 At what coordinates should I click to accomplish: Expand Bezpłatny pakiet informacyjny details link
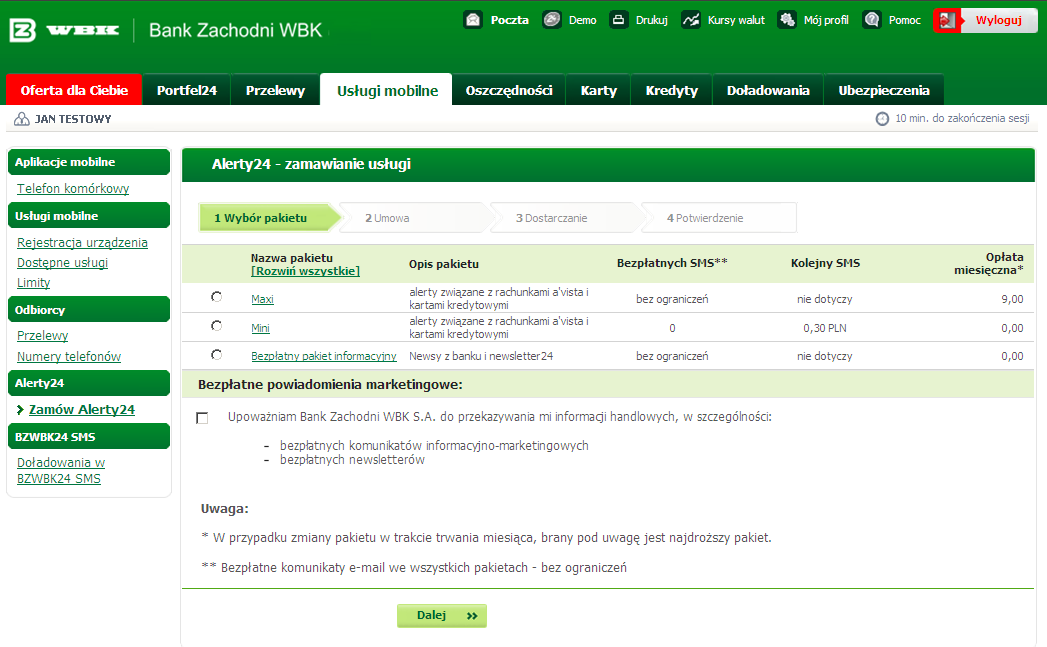[x=324, y=356]
